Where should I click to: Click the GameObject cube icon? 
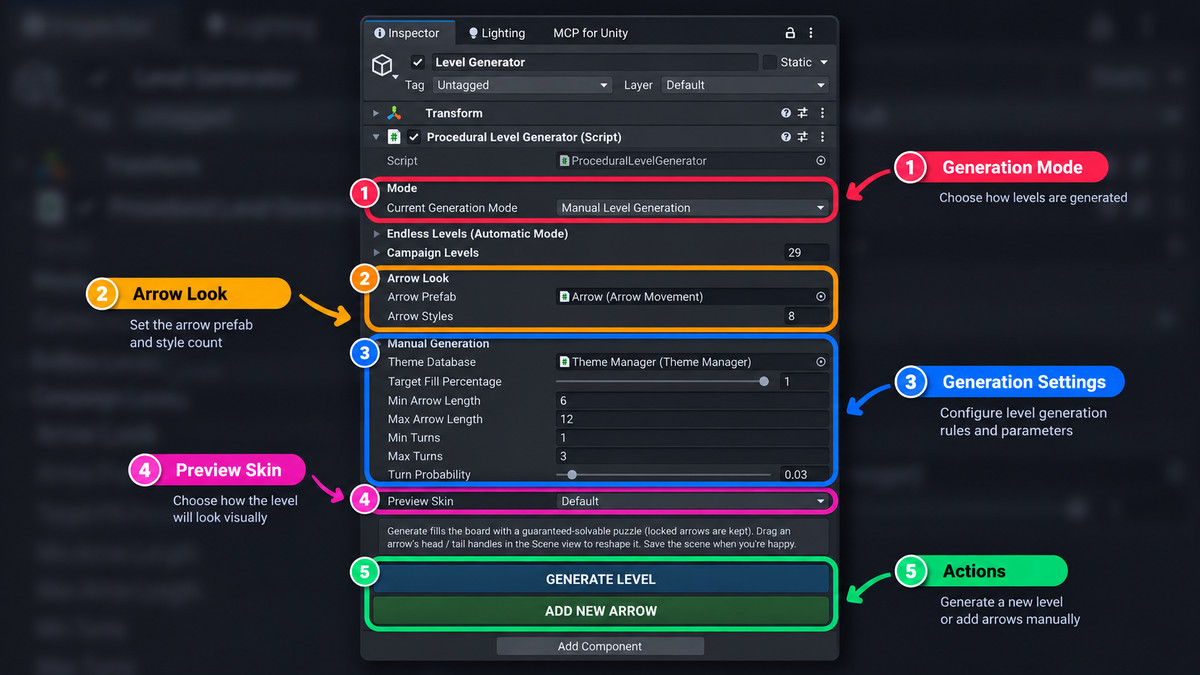(x=382, y=66)
